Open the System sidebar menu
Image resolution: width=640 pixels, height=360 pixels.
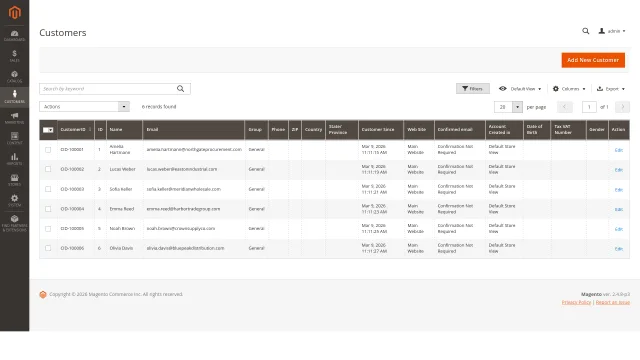coord(14,200)
